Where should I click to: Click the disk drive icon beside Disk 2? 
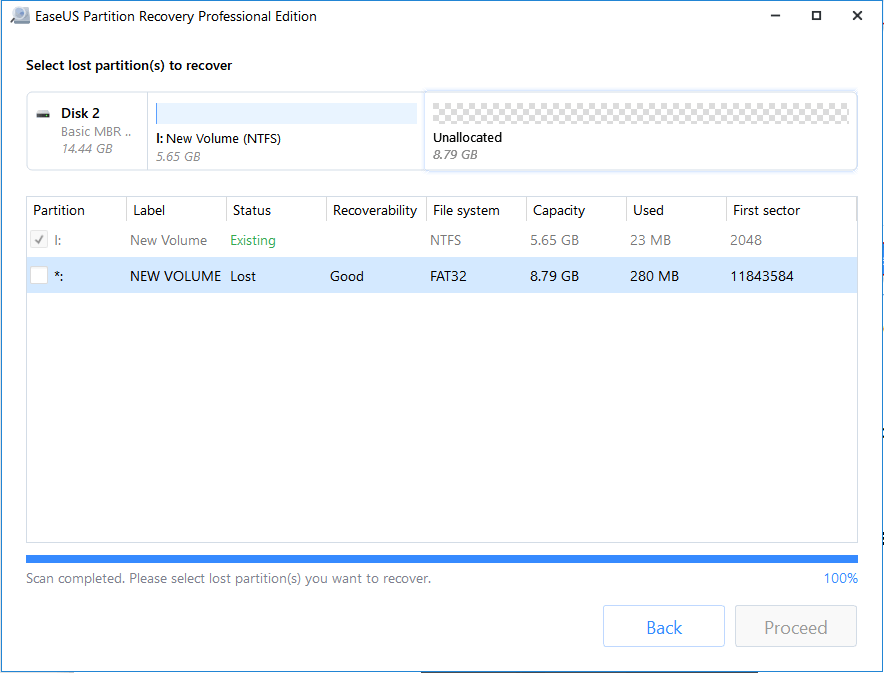[42, 113]
